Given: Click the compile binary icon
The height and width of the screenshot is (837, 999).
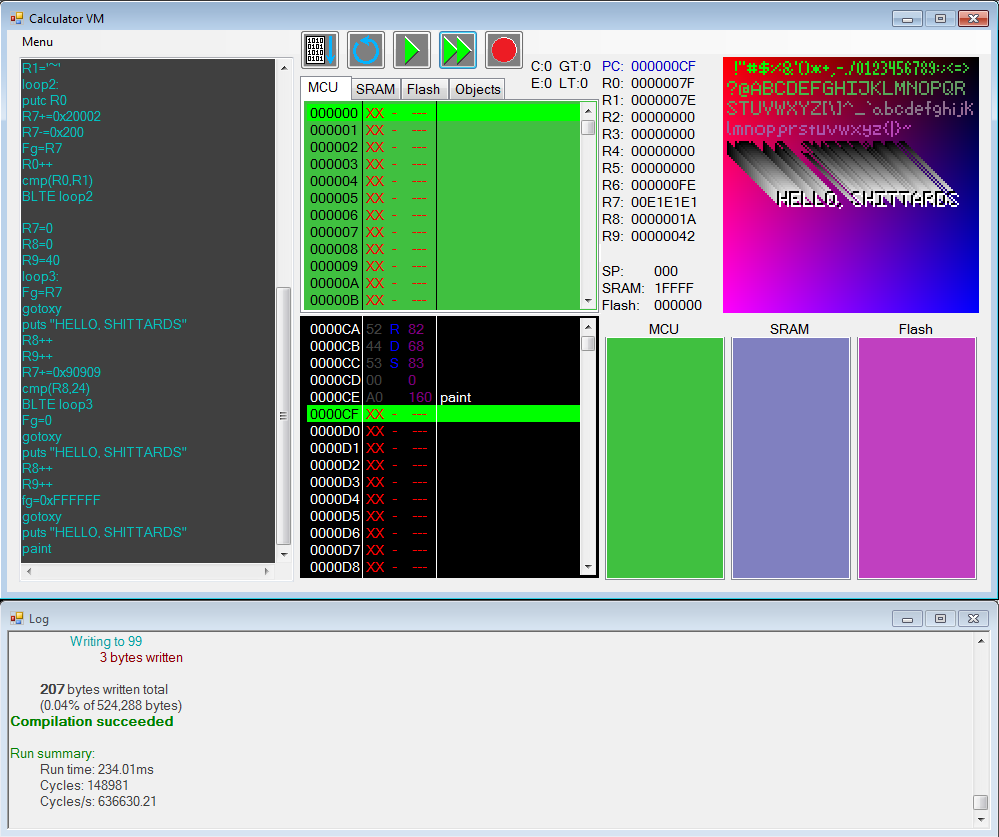Looking at the screenshot, I should coord(320,50).
